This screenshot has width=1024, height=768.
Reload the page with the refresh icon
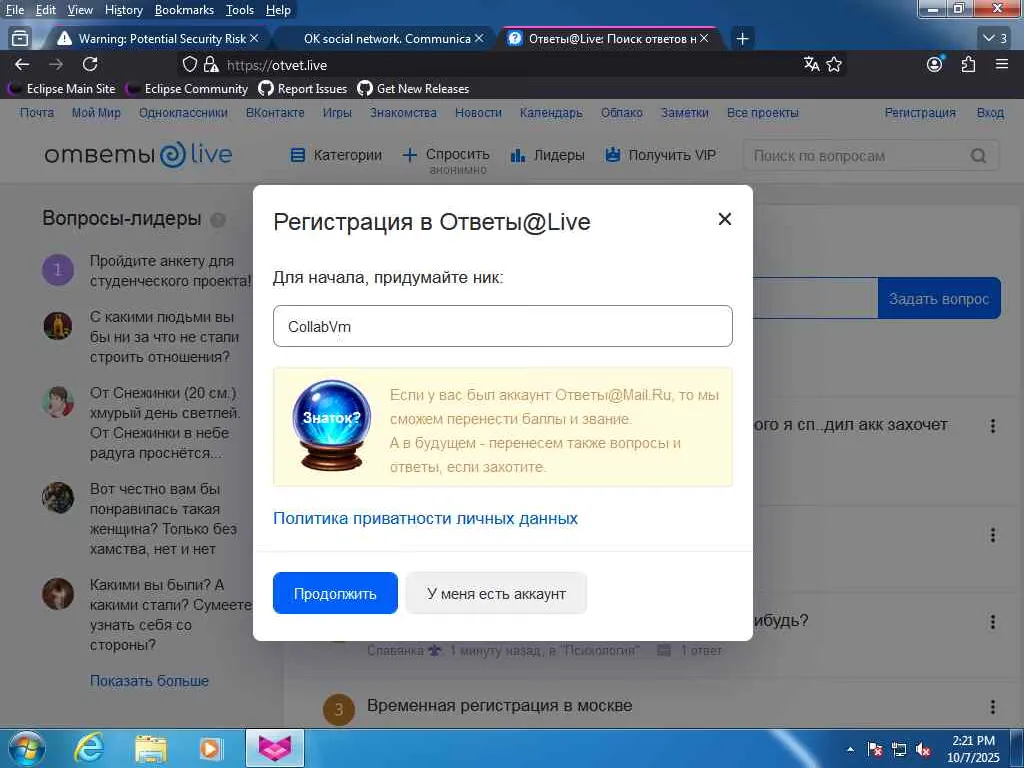(x=90, y=64)
